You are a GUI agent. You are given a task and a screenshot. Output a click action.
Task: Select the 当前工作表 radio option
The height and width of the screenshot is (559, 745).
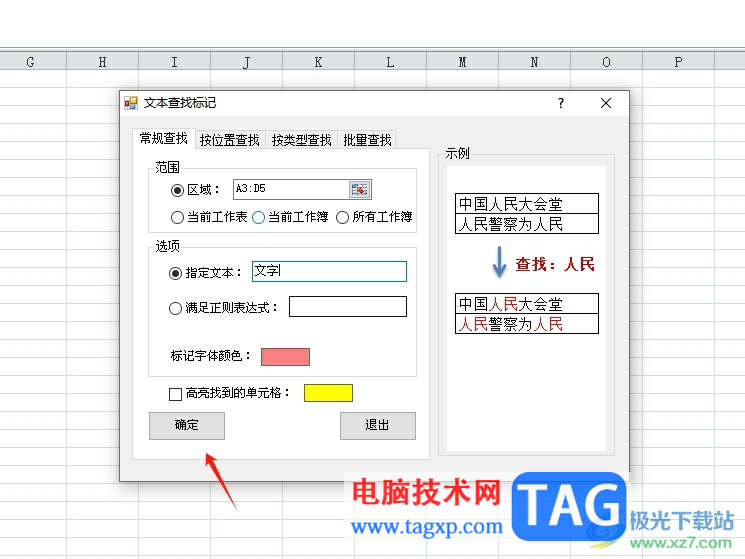tap(177, 218)
